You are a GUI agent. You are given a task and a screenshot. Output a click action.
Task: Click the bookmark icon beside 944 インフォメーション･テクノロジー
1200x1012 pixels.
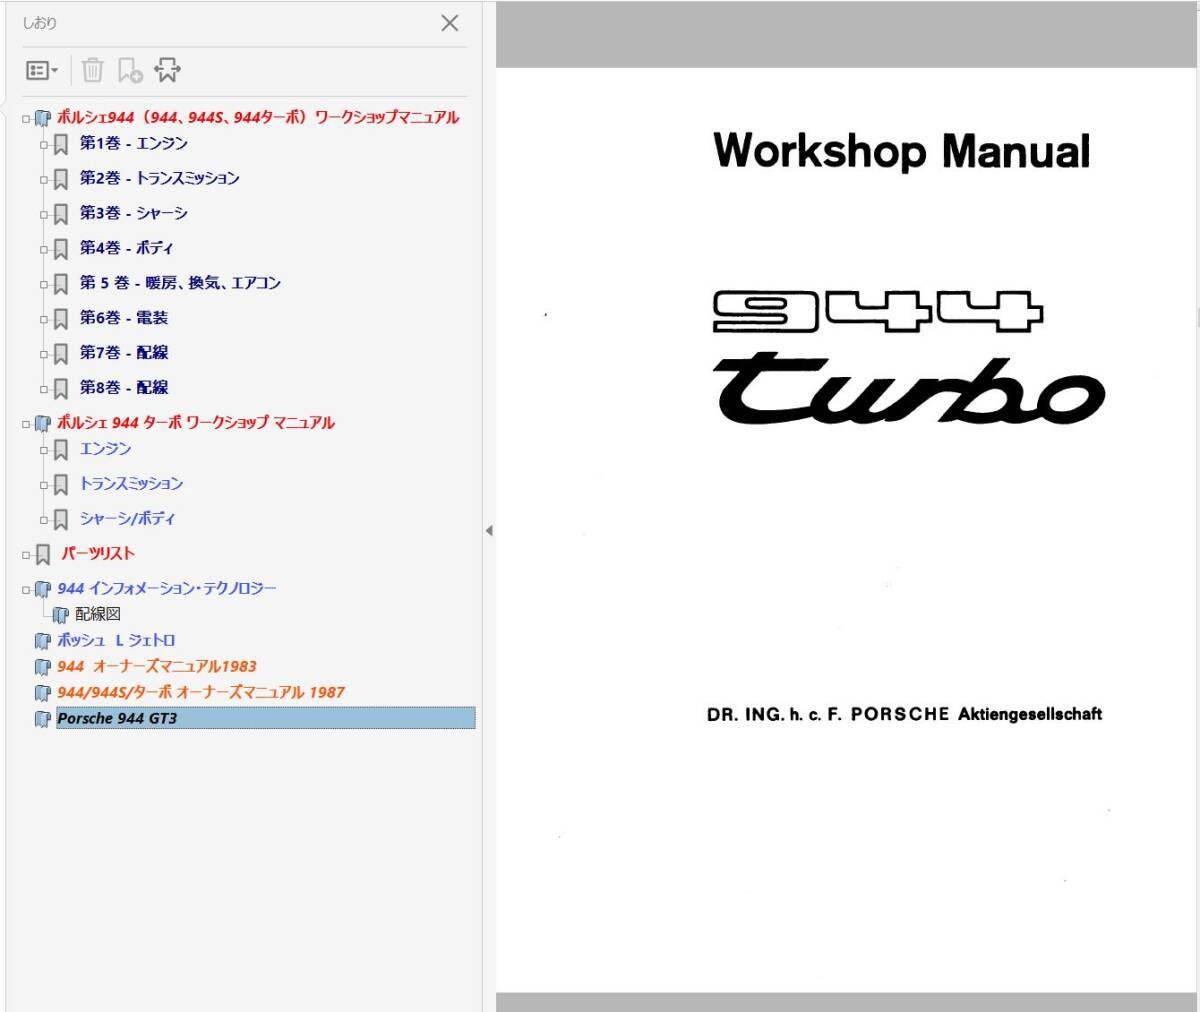tap(42, 589)
